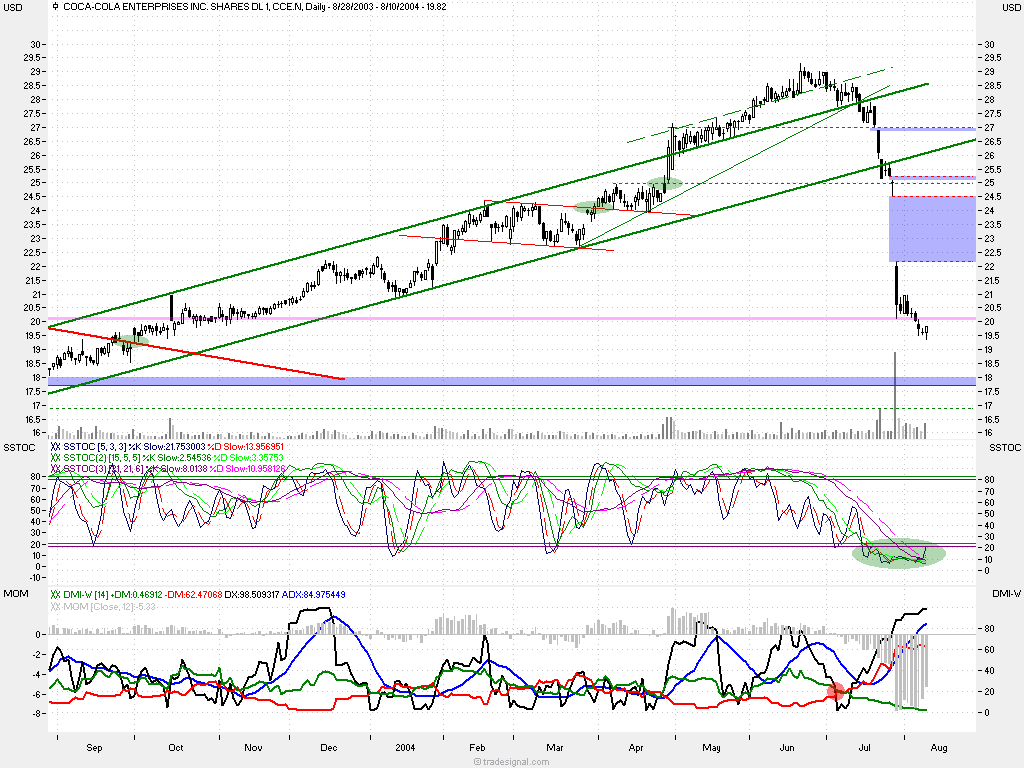1024x768 pixels.
Task: Click the green oval on the stochastic low
Action: tap(899, 553)
